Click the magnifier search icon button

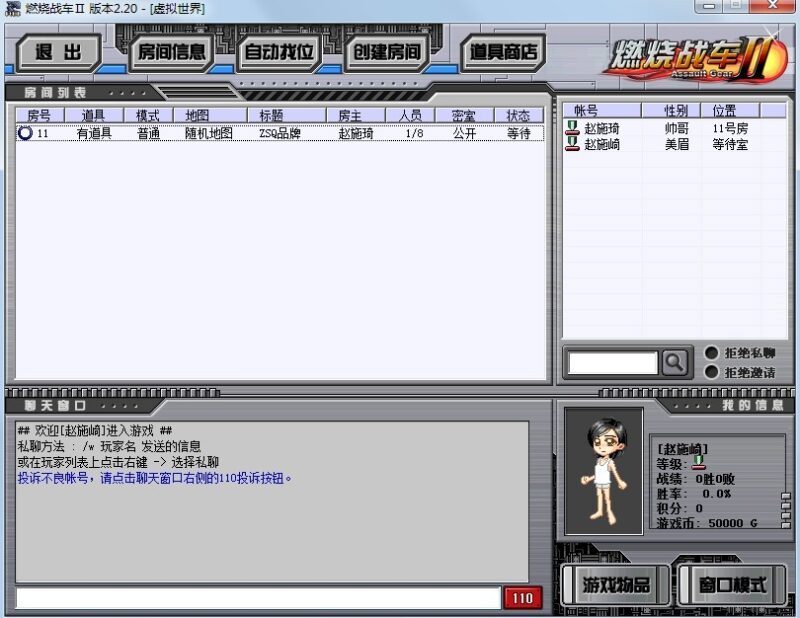(676, 362)
